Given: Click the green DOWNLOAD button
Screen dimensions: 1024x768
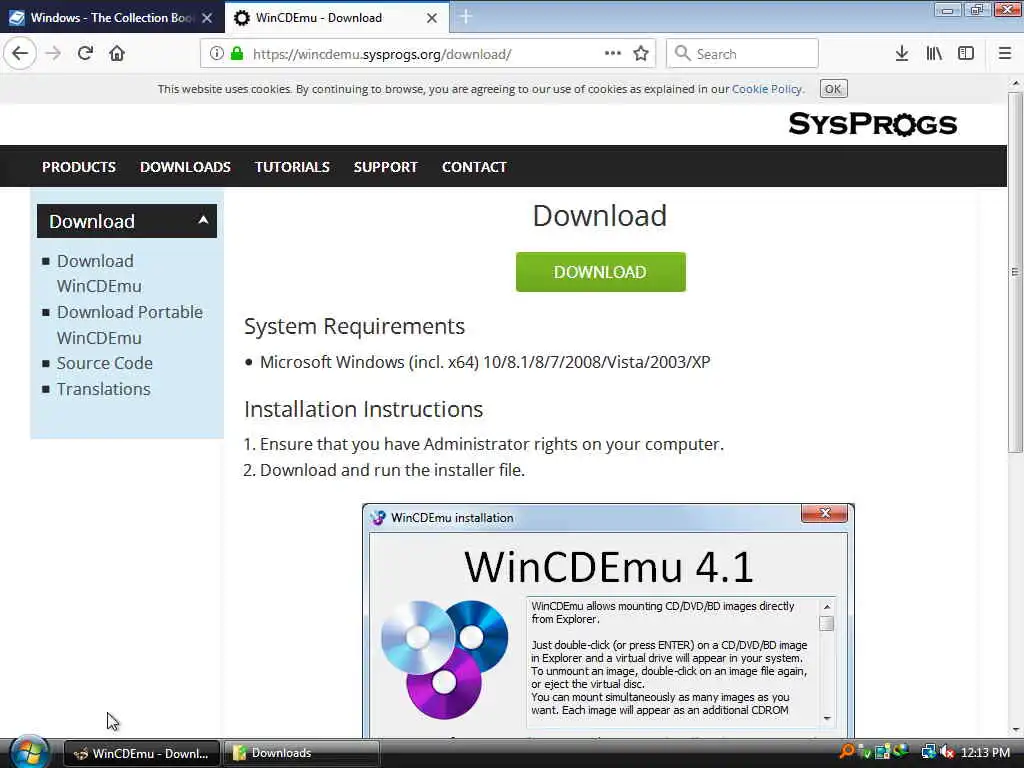Looking at the screenshot, I should [x=600, y=272].
